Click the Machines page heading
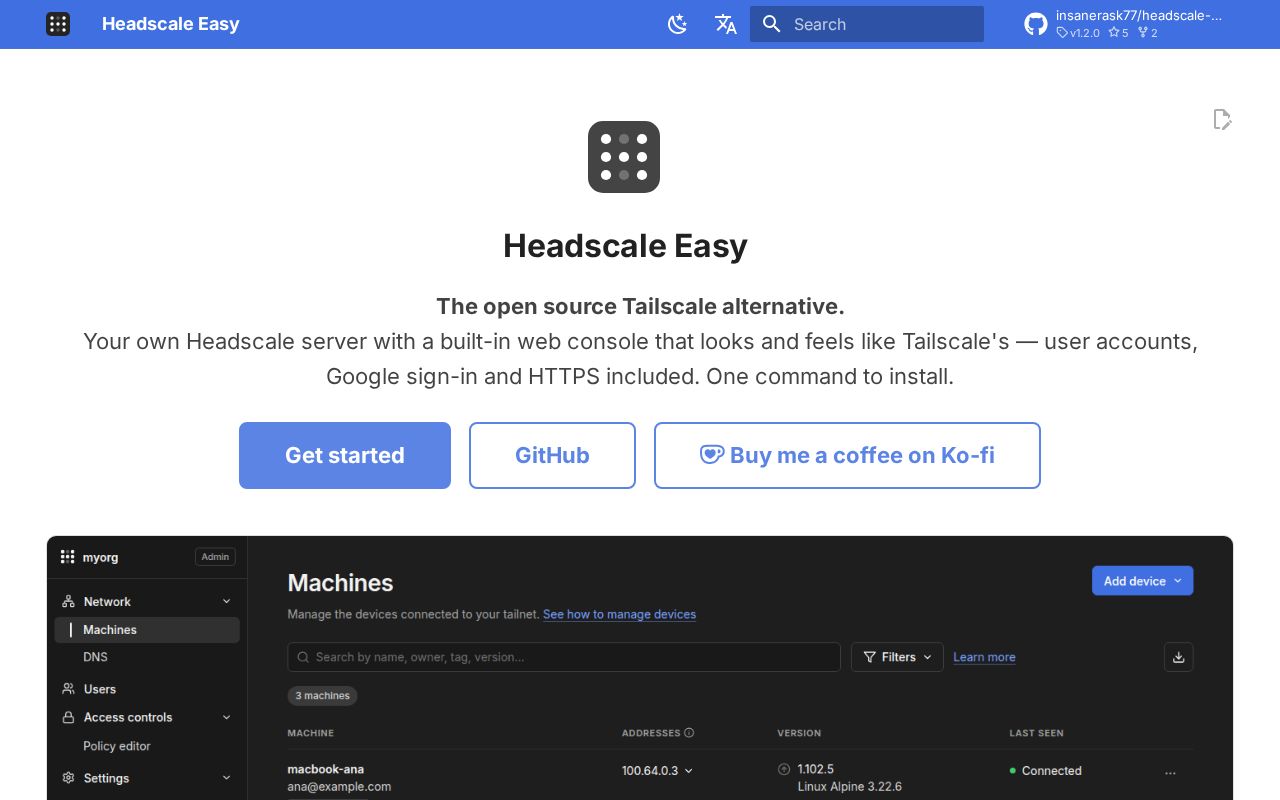Screen dimensions: 1280x800 point(340,583)
